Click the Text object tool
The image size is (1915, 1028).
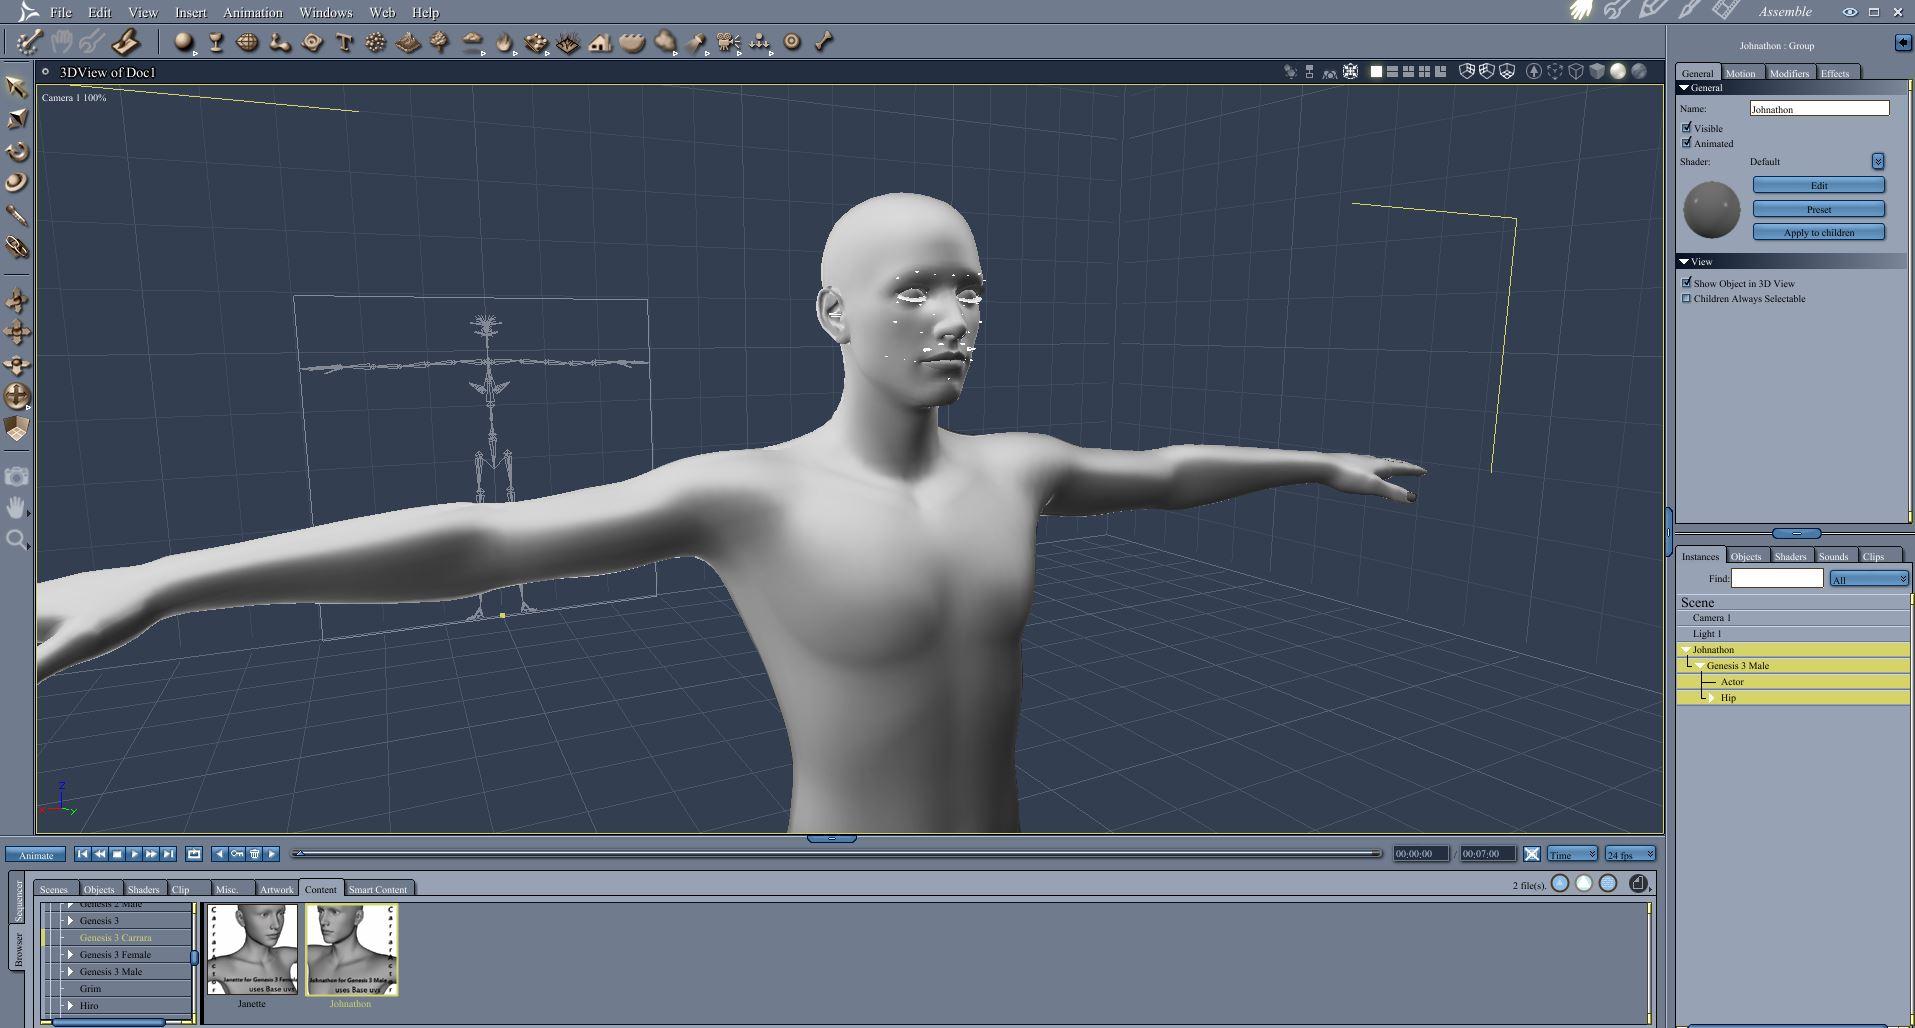pyautogui.click(x=344, y=42)
